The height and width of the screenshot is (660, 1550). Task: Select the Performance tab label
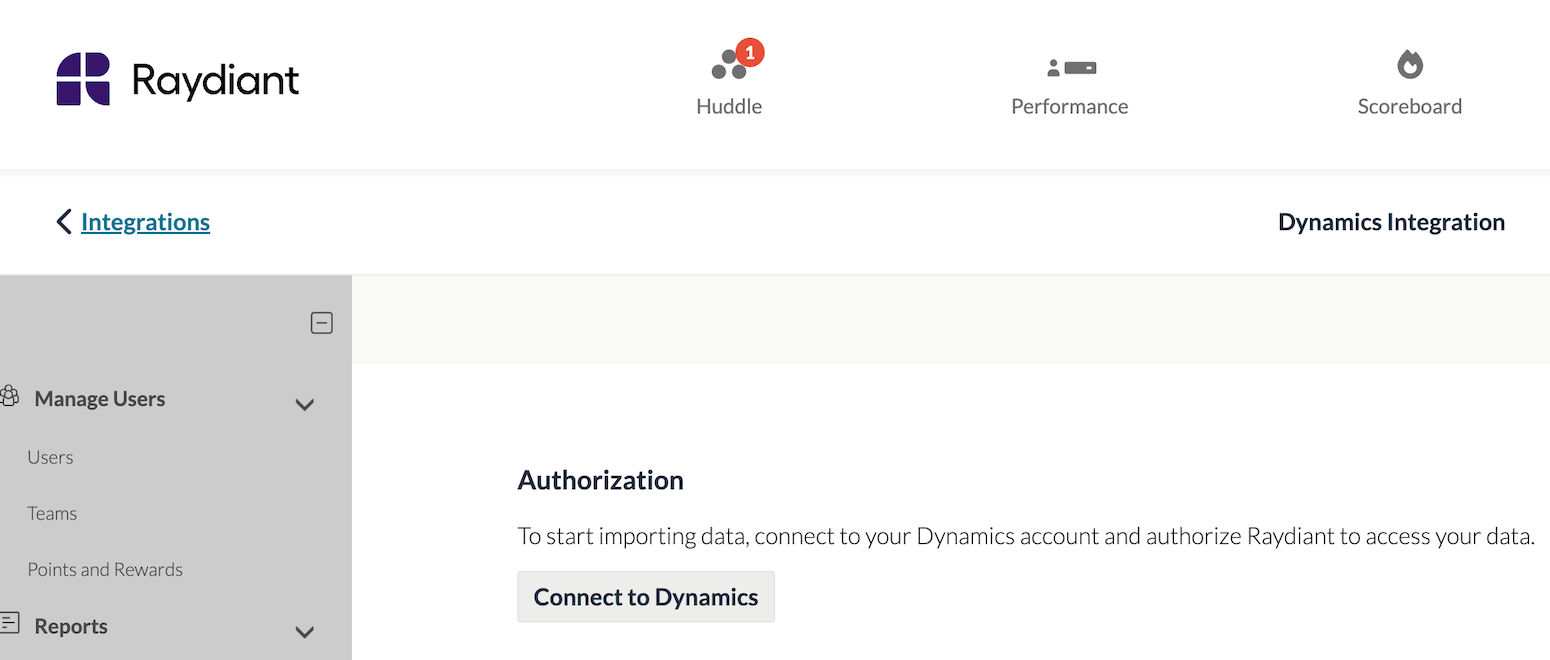tap(1070, 106)
